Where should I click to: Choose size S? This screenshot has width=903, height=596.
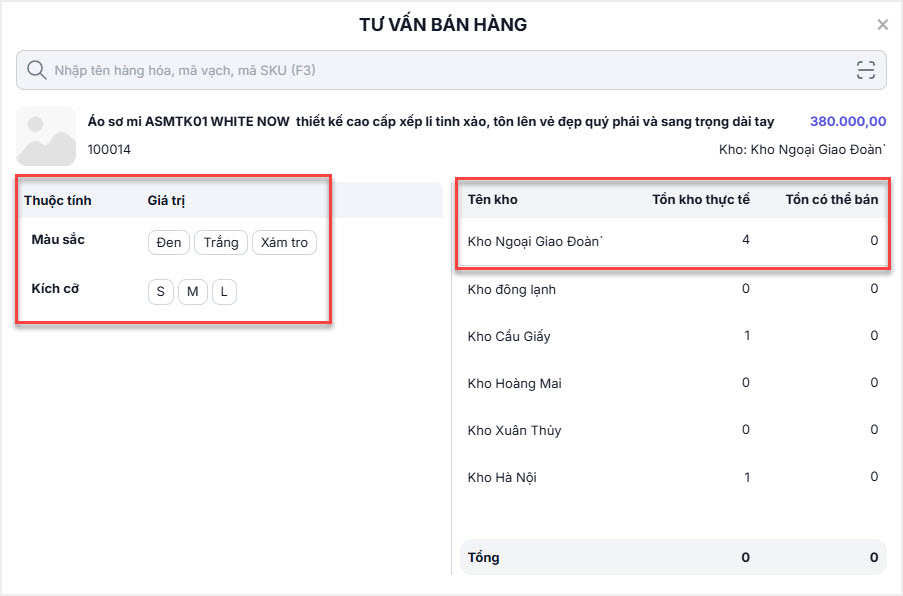[x=160, y=292]
